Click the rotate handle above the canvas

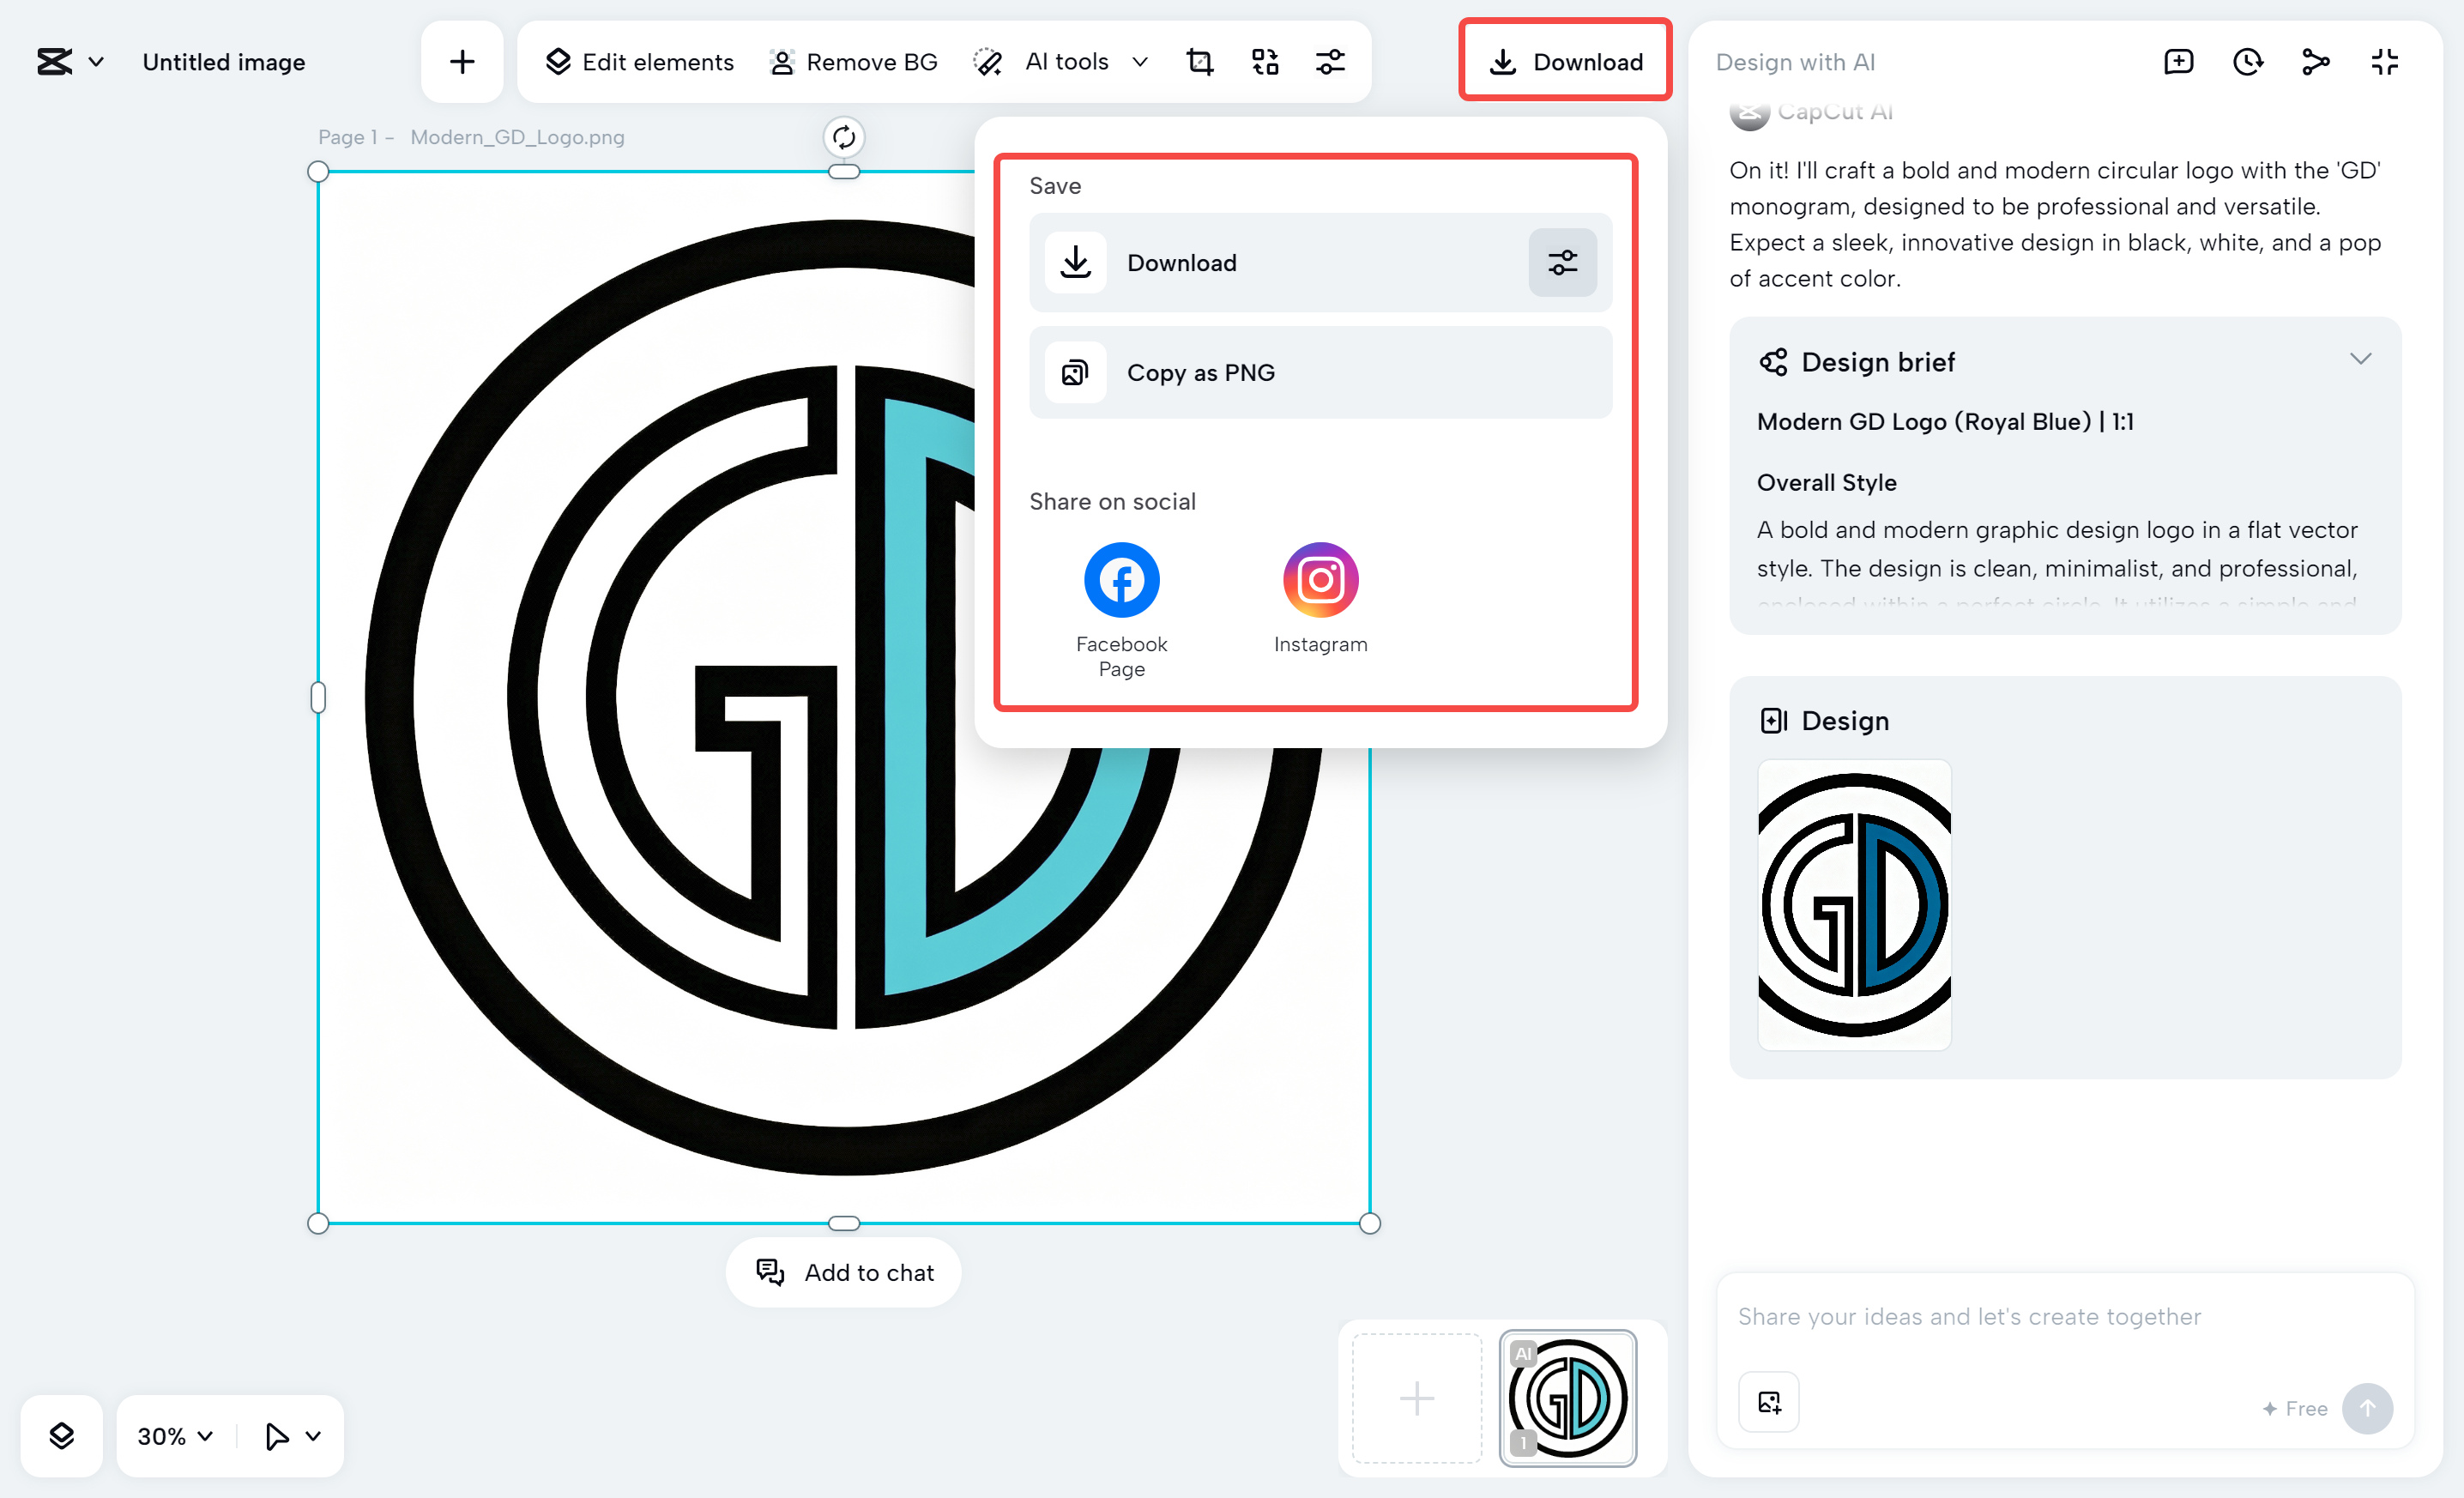[844, 137]
